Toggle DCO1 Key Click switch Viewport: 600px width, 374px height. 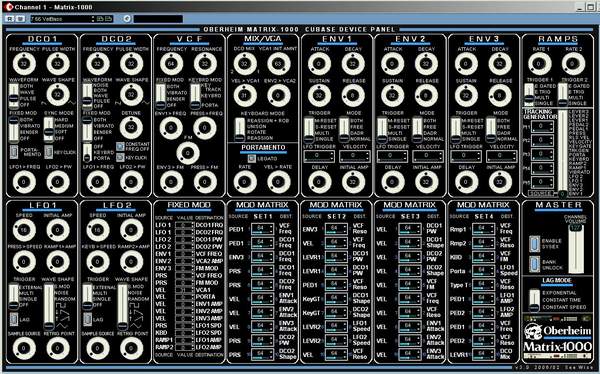[x=48, y=152]
